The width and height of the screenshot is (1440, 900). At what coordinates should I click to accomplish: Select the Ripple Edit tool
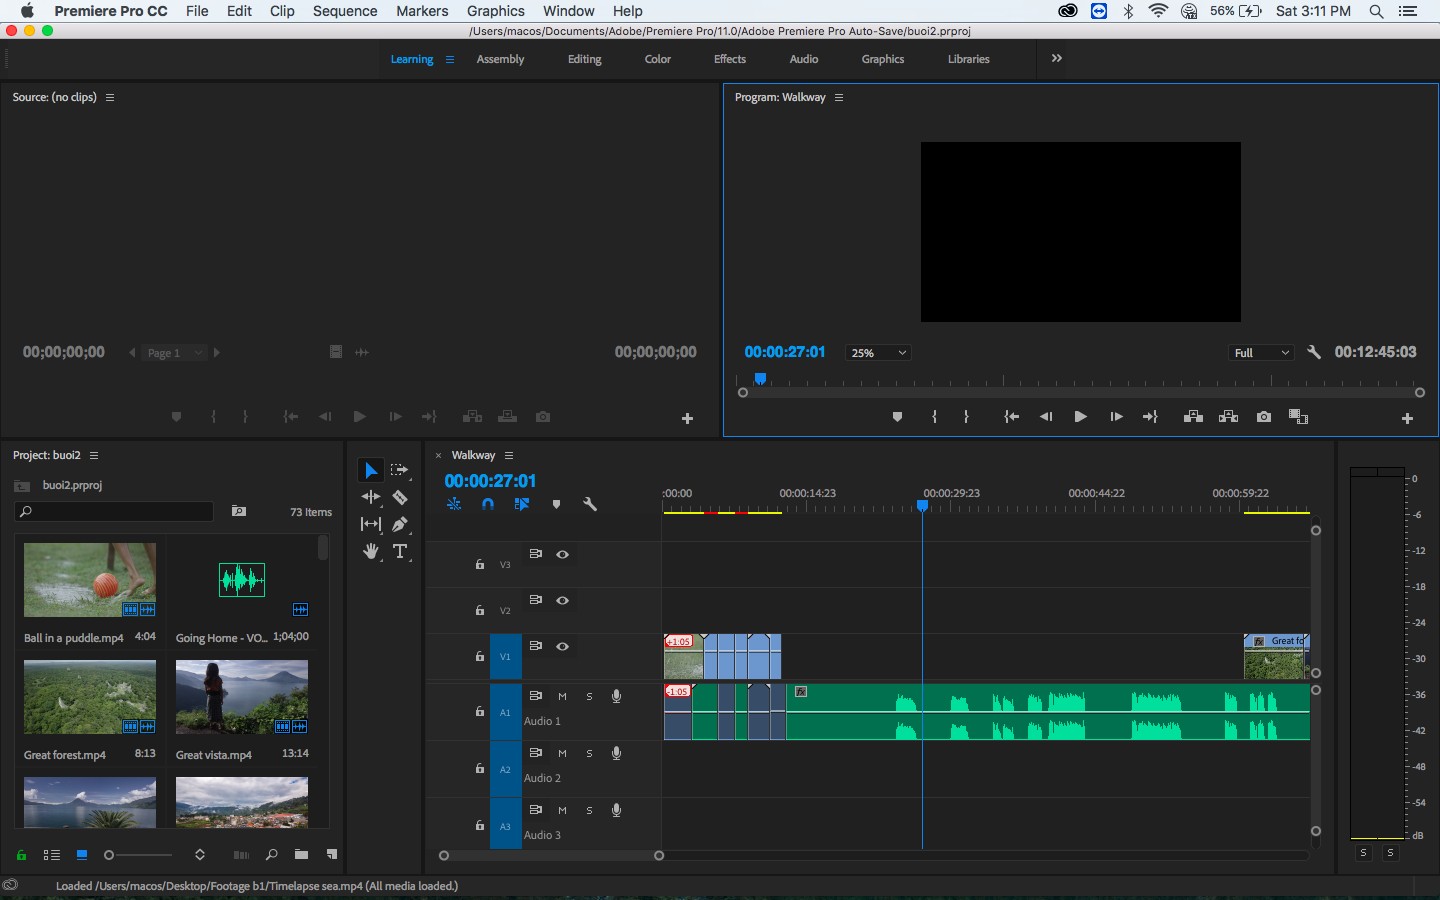[371, 497]
